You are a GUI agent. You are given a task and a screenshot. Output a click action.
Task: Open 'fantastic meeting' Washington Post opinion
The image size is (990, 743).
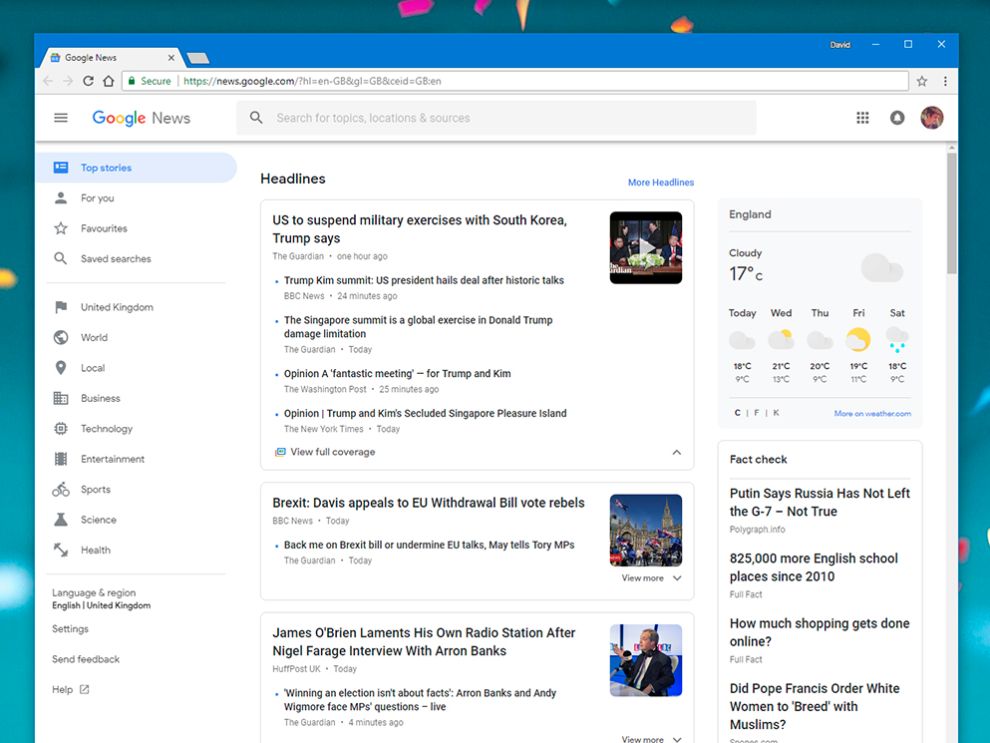coord(397,373)
